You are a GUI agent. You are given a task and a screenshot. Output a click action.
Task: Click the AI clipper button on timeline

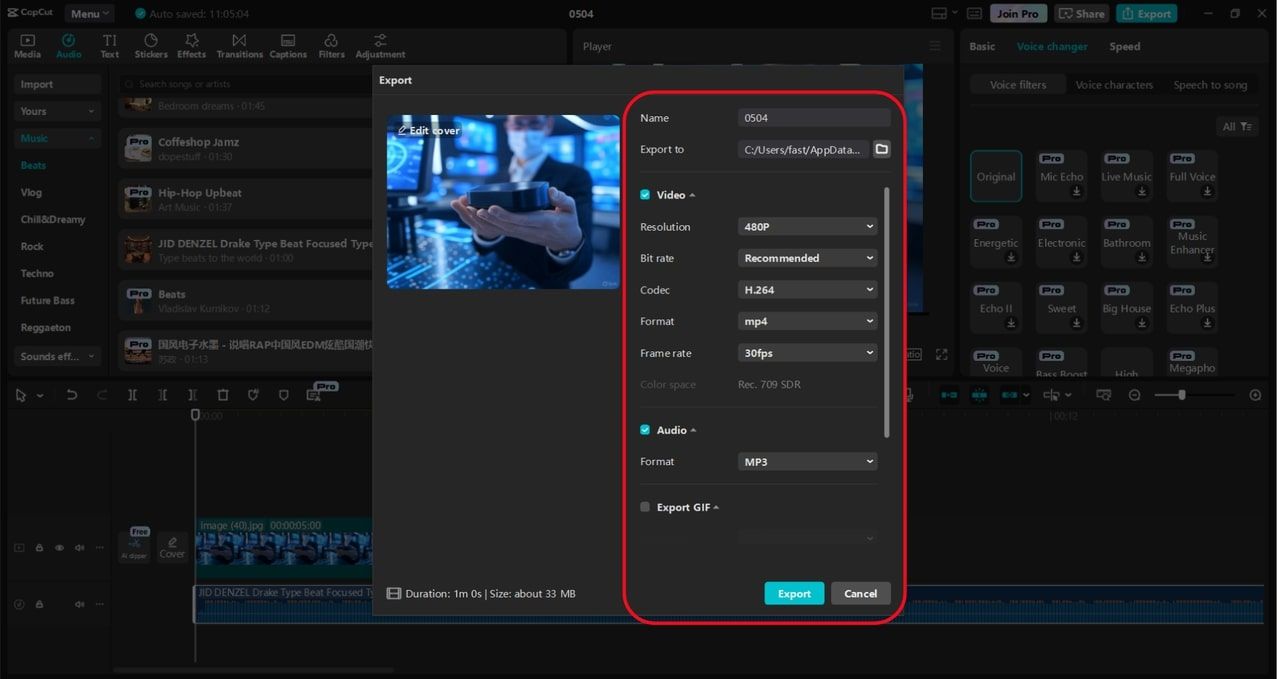134,545
